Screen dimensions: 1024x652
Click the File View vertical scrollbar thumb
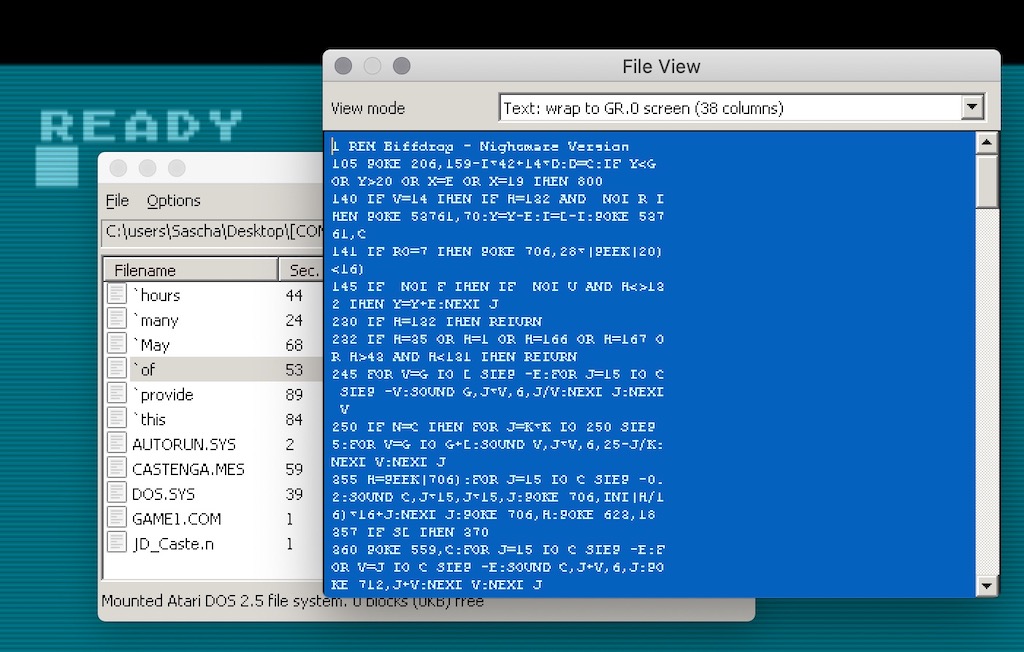[x=986, y=181]
